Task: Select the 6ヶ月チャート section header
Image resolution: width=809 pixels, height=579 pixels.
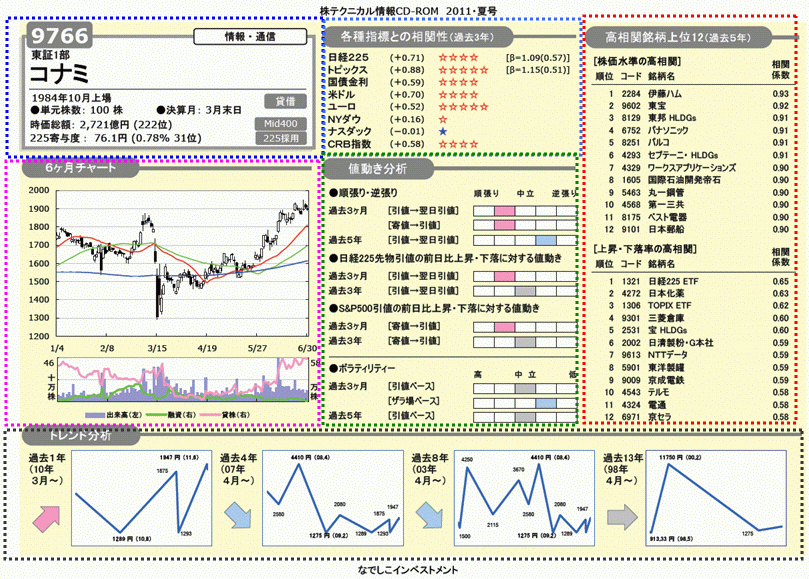Action: [80, 167]
